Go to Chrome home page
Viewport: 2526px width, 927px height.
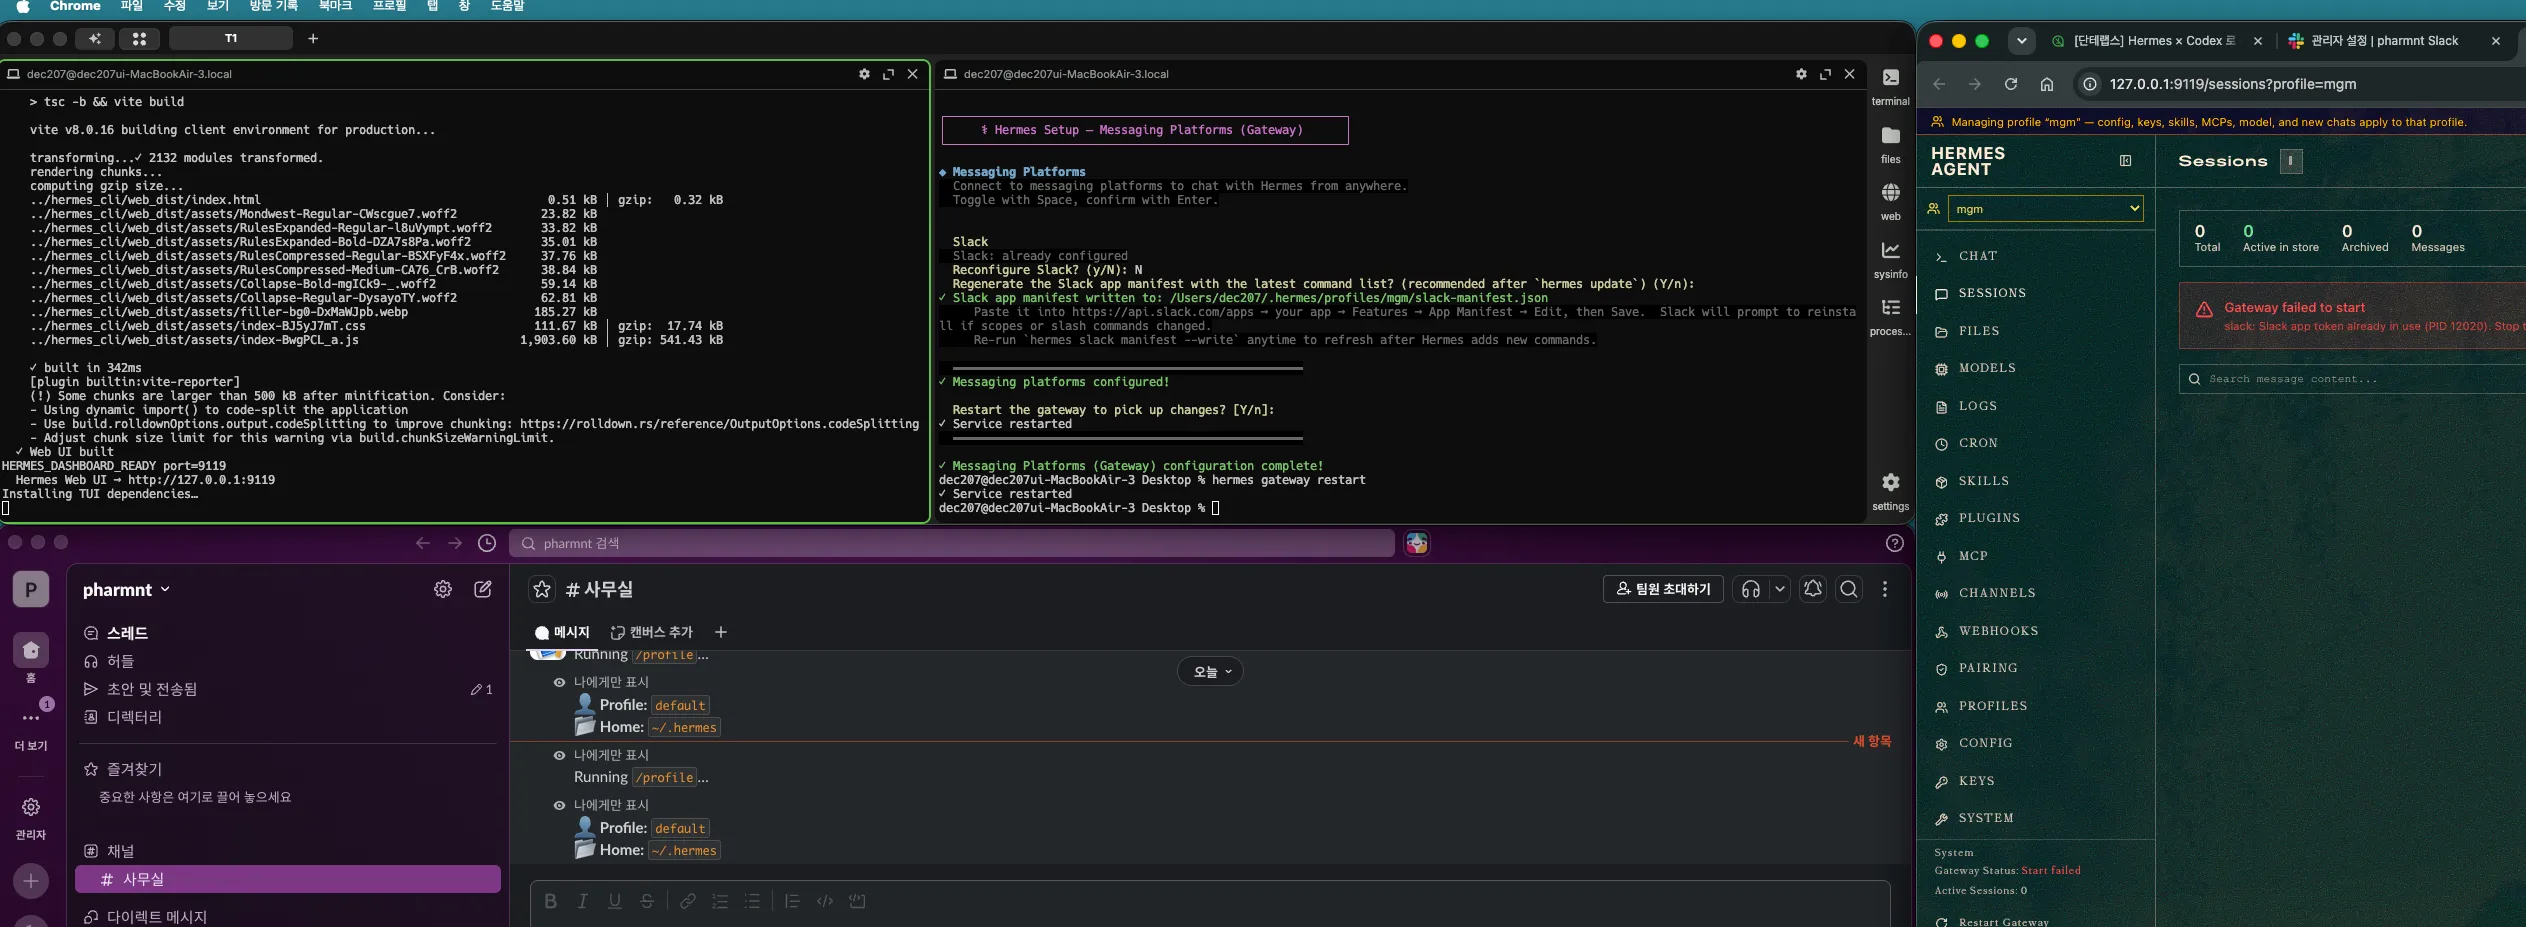2047,84
